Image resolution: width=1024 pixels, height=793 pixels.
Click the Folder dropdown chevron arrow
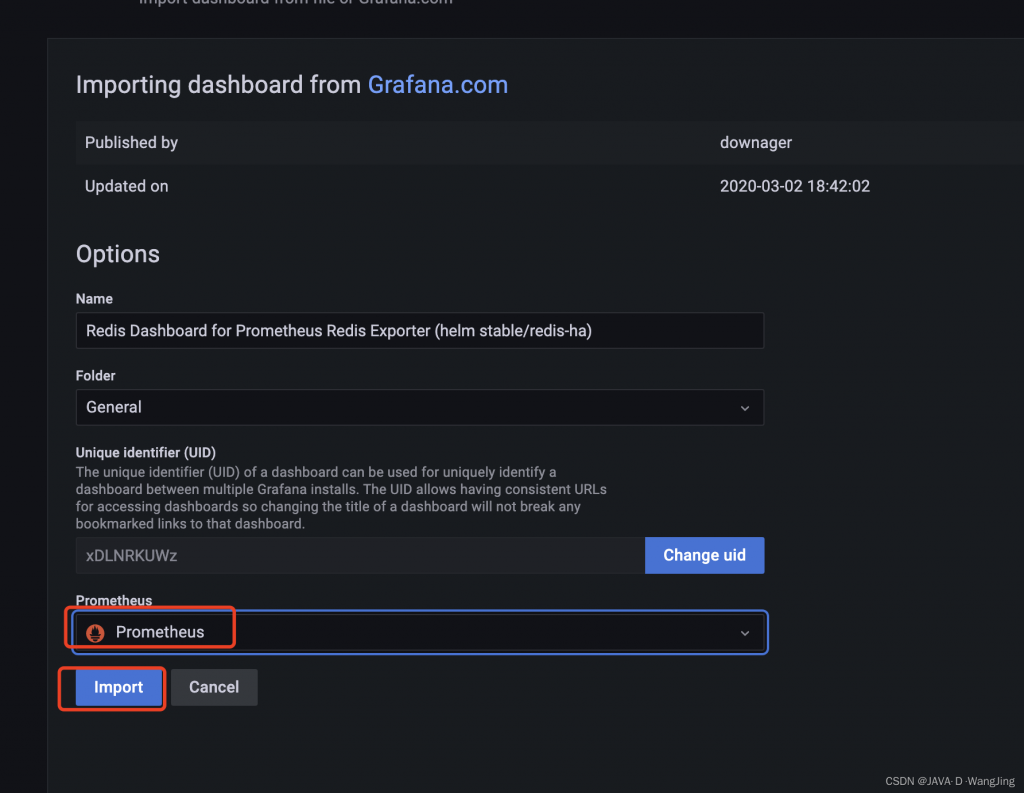point(744,408)
